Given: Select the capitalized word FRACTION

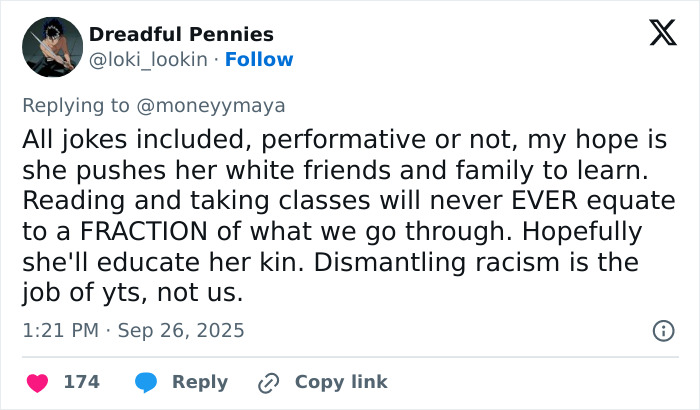Looking at the screenshot, I should 144,231.
